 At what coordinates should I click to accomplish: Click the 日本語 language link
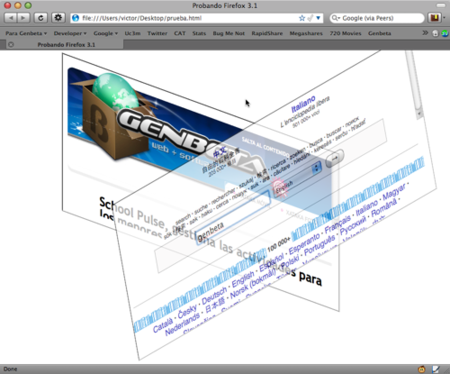pos(215,306)
